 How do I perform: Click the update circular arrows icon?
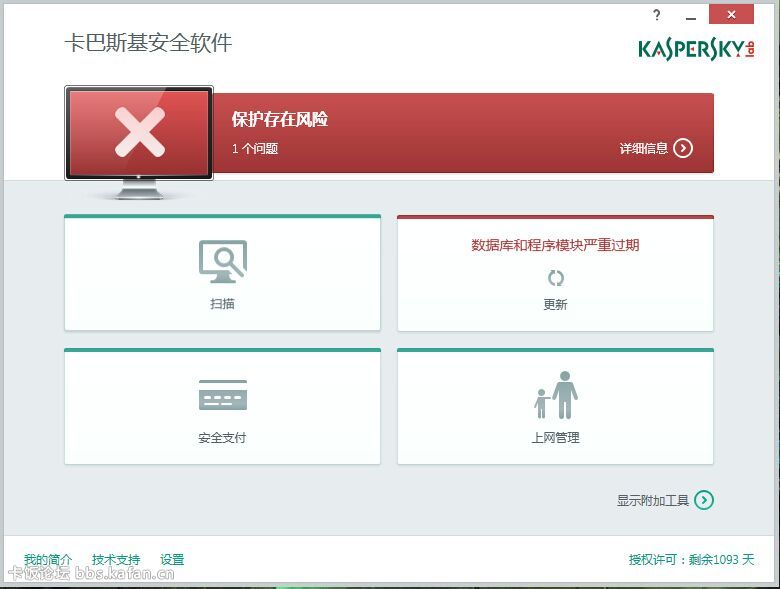(556, 278)
